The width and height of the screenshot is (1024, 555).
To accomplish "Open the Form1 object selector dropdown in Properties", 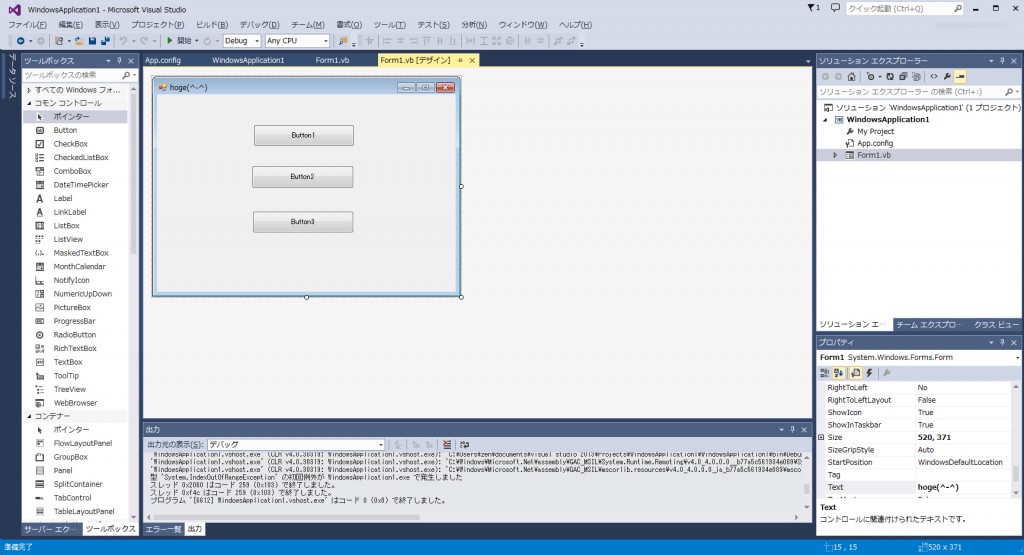I will (x=1017, y=358).
